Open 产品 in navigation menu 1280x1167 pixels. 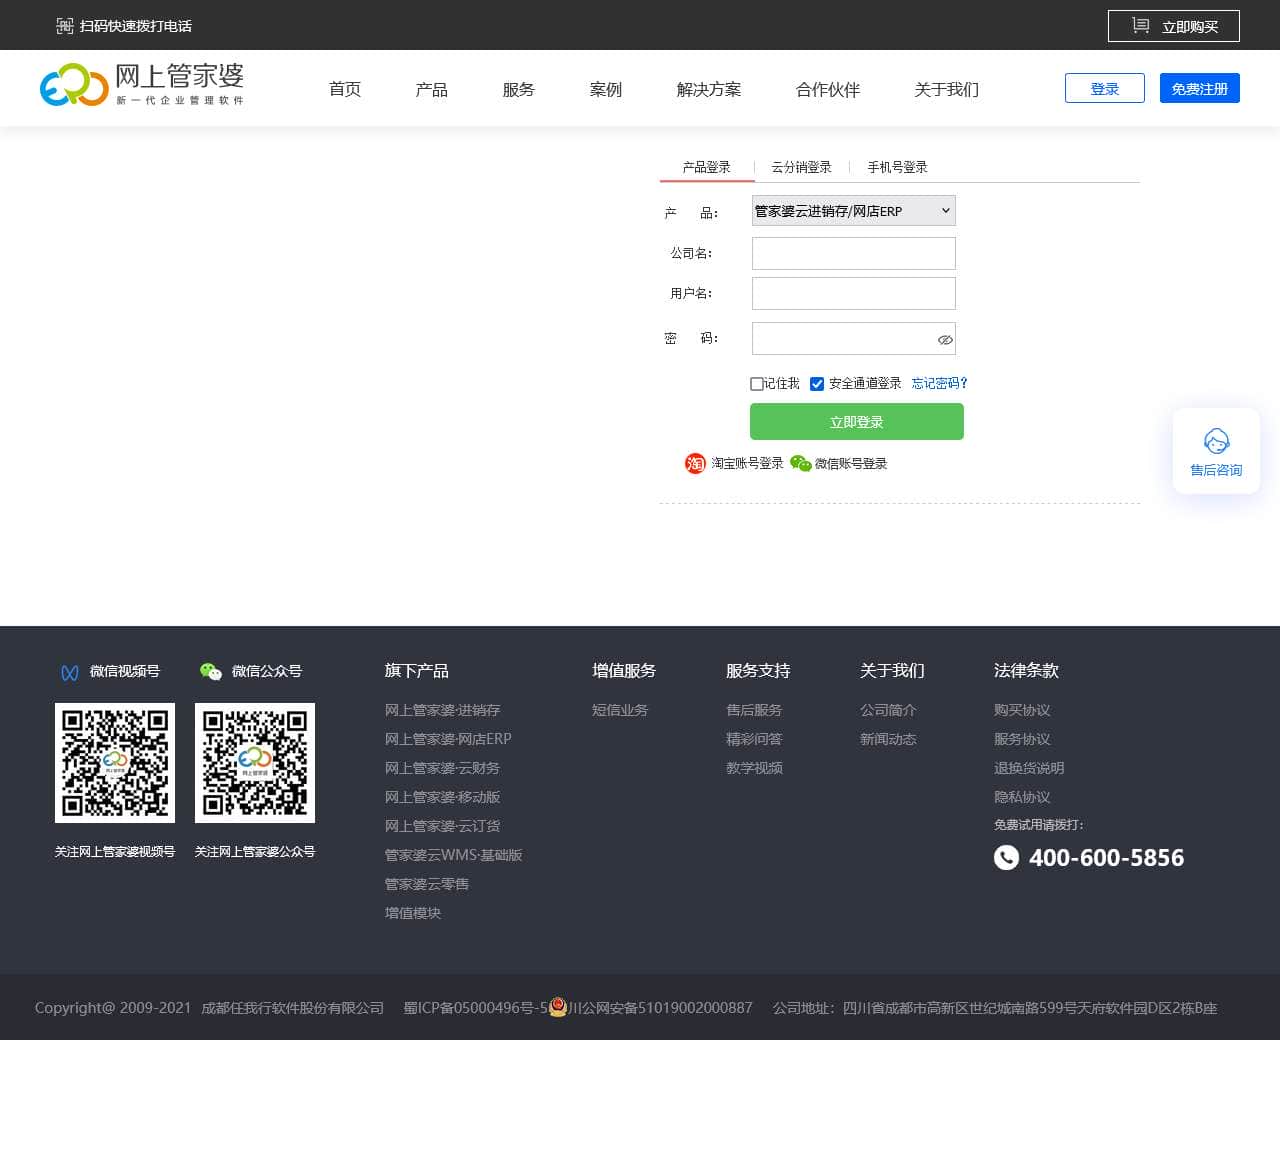[x=432, y=89]
